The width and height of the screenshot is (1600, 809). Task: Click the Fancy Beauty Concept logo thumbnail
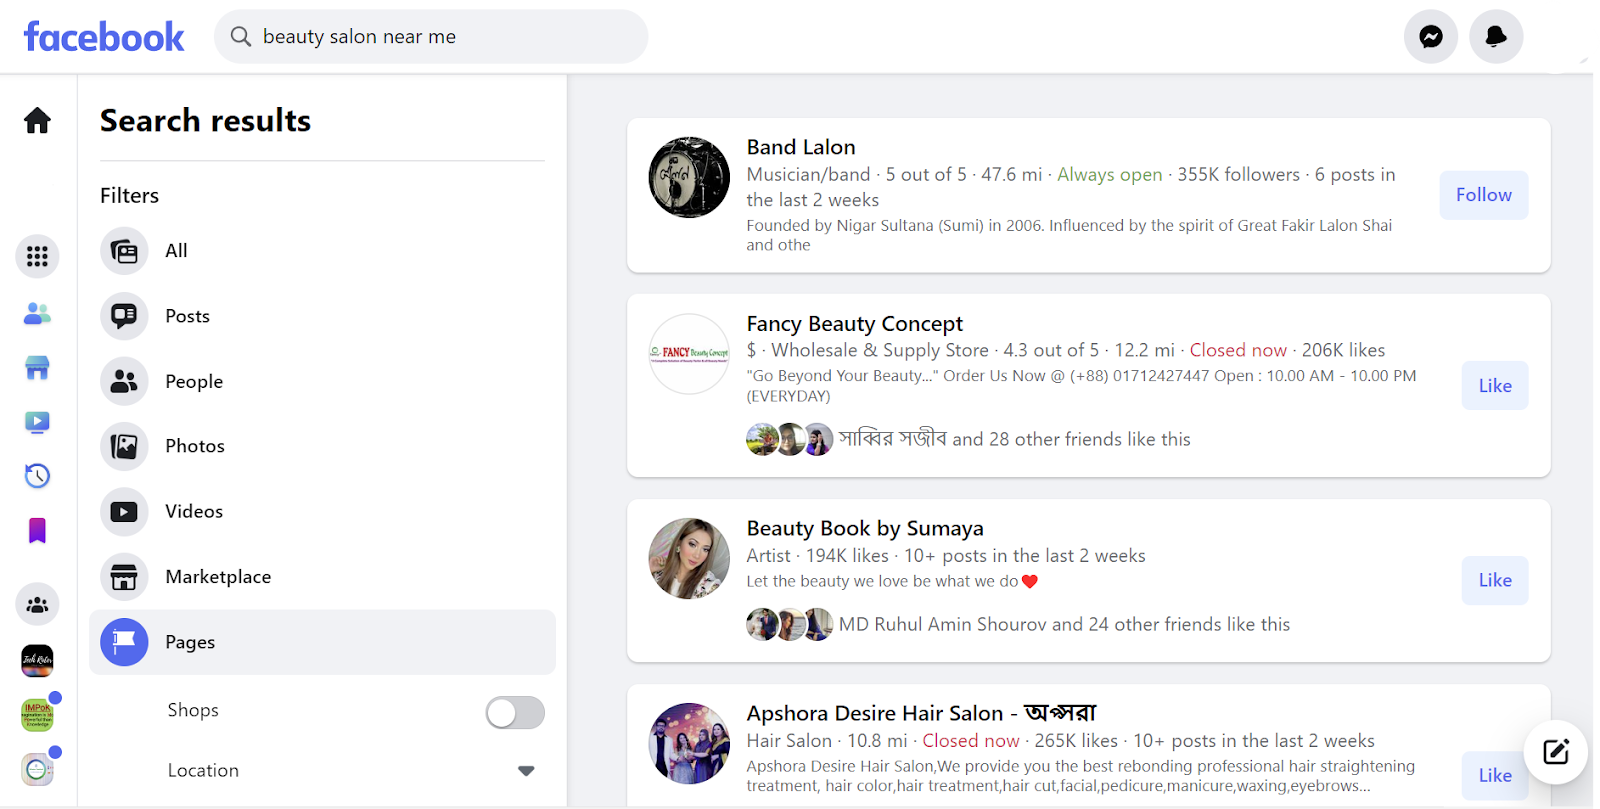689,354
